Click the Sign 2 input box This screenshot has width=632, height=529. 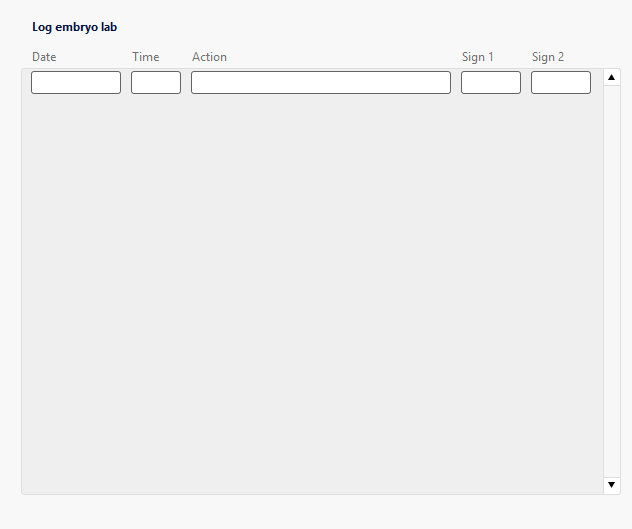point(561,83)
